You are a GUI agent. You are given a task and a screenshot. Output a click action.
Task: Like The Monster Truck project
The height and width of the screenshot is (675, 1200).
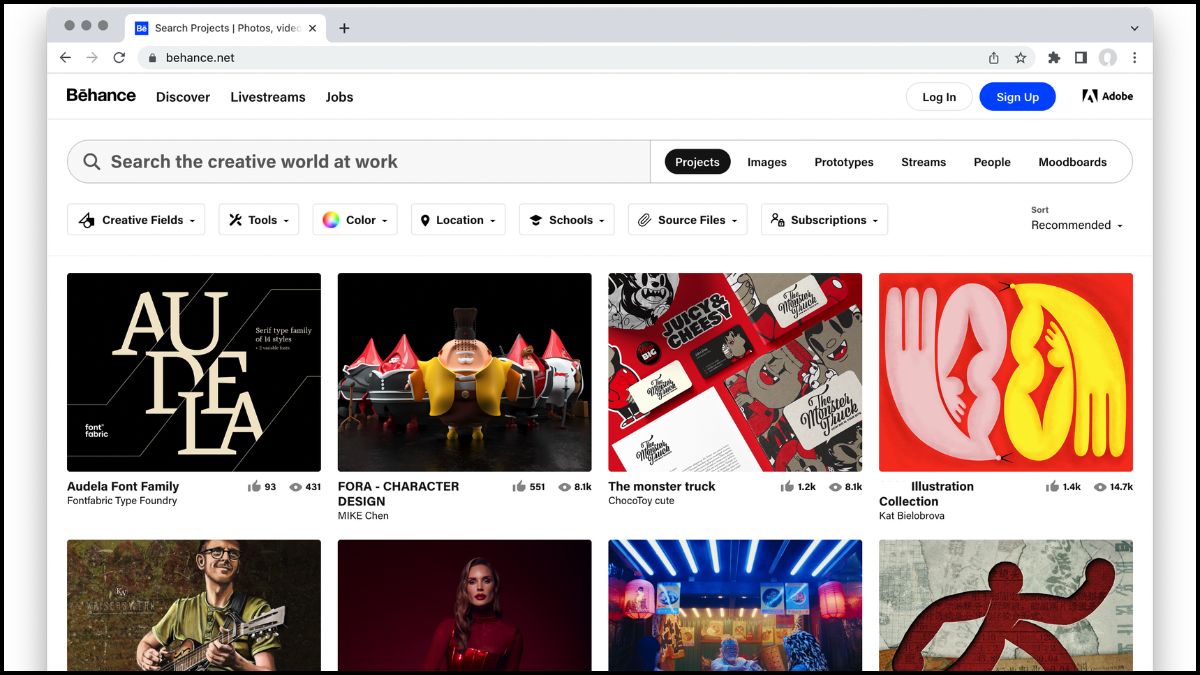point(787,486)
